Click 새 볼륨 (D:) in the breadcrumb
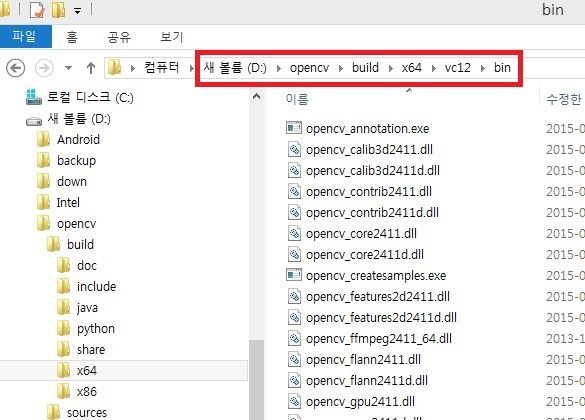This screenshot has width=585, height=420. 235,68
